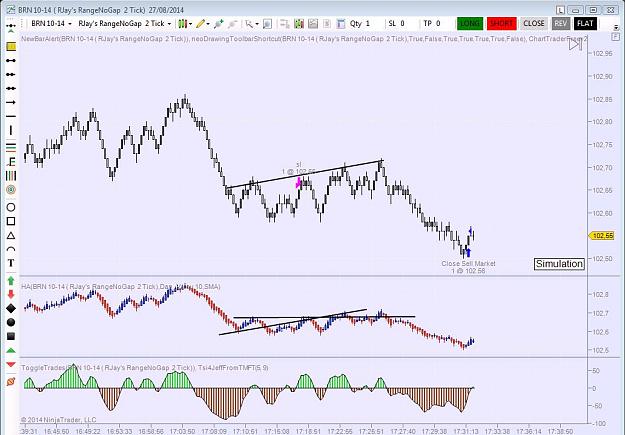The width and height of the screenshot is (625, 435).
Task: Click the small F icon at chart top right
Action: [615, 37]
